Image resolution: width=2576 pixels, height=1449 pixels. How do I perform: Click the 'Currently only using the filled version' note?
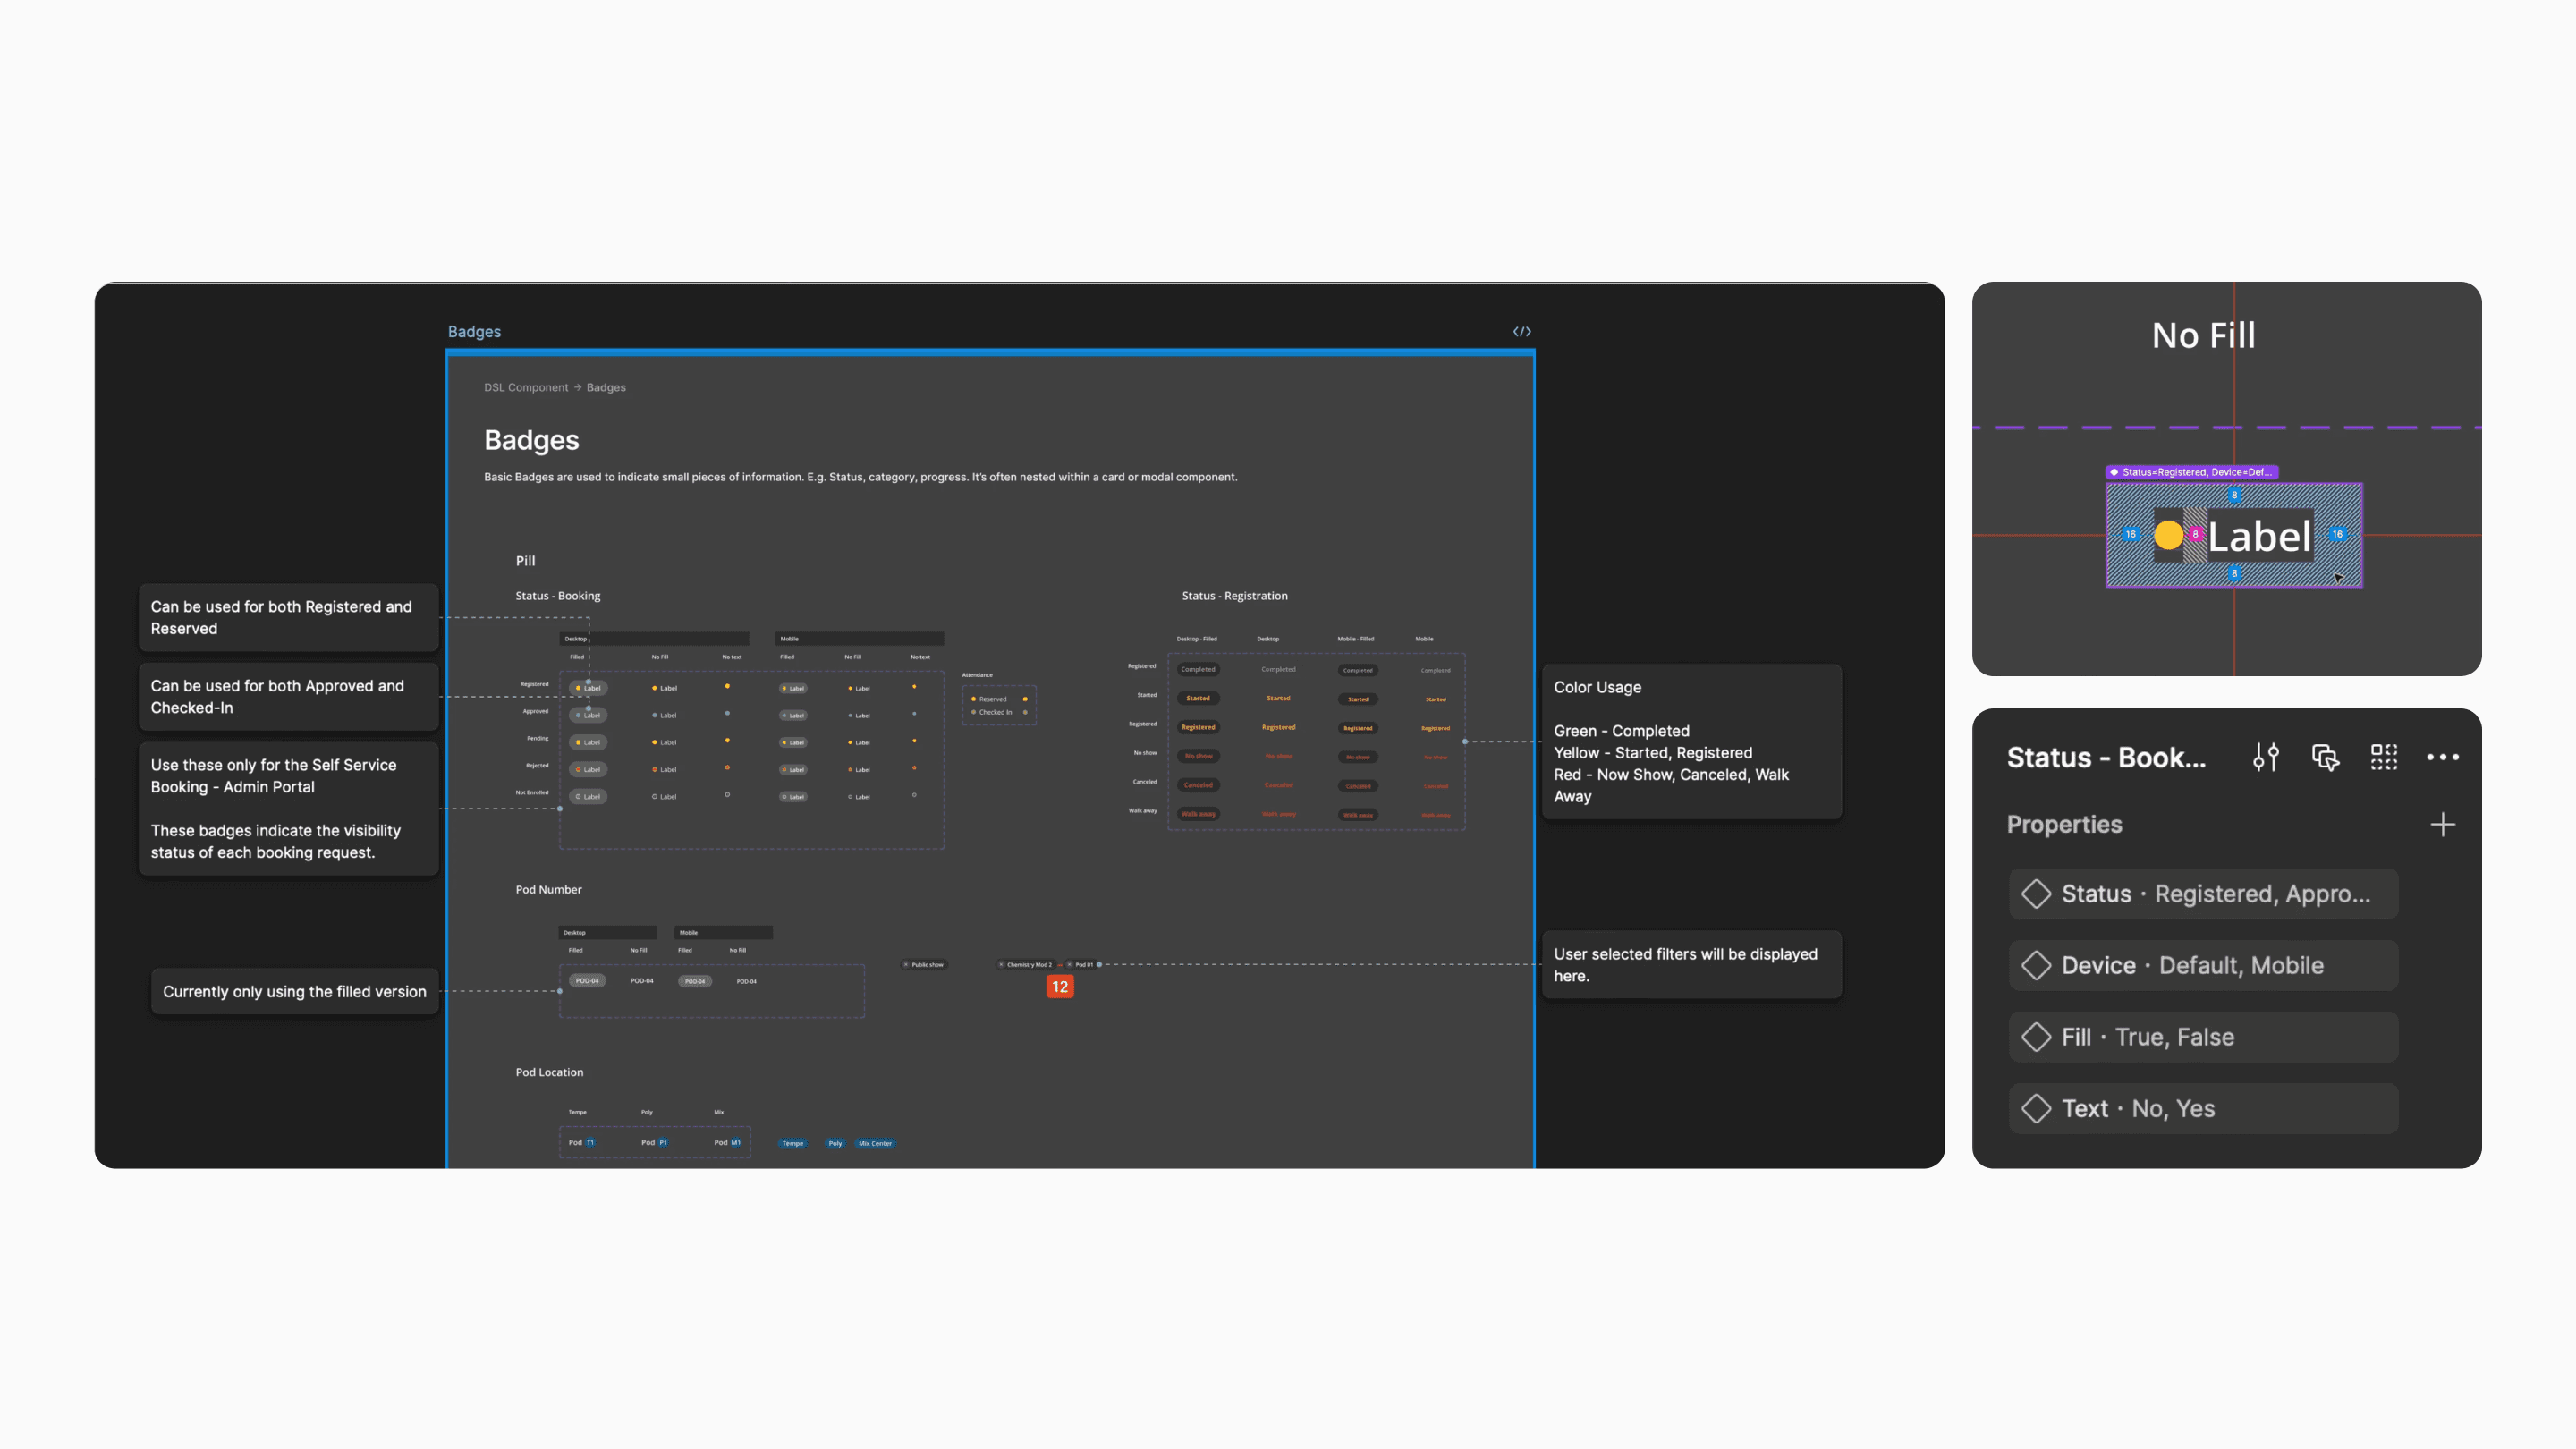coord(294,991)
